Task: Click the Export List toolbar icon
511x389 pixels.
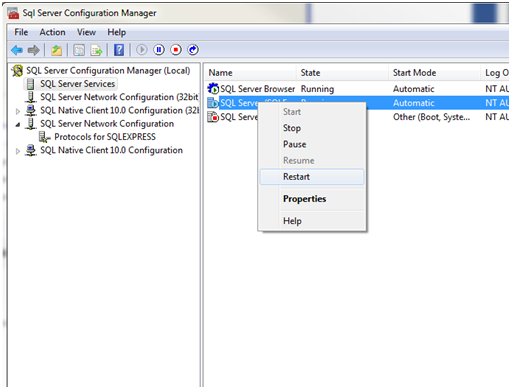Action: pos(96,50)
